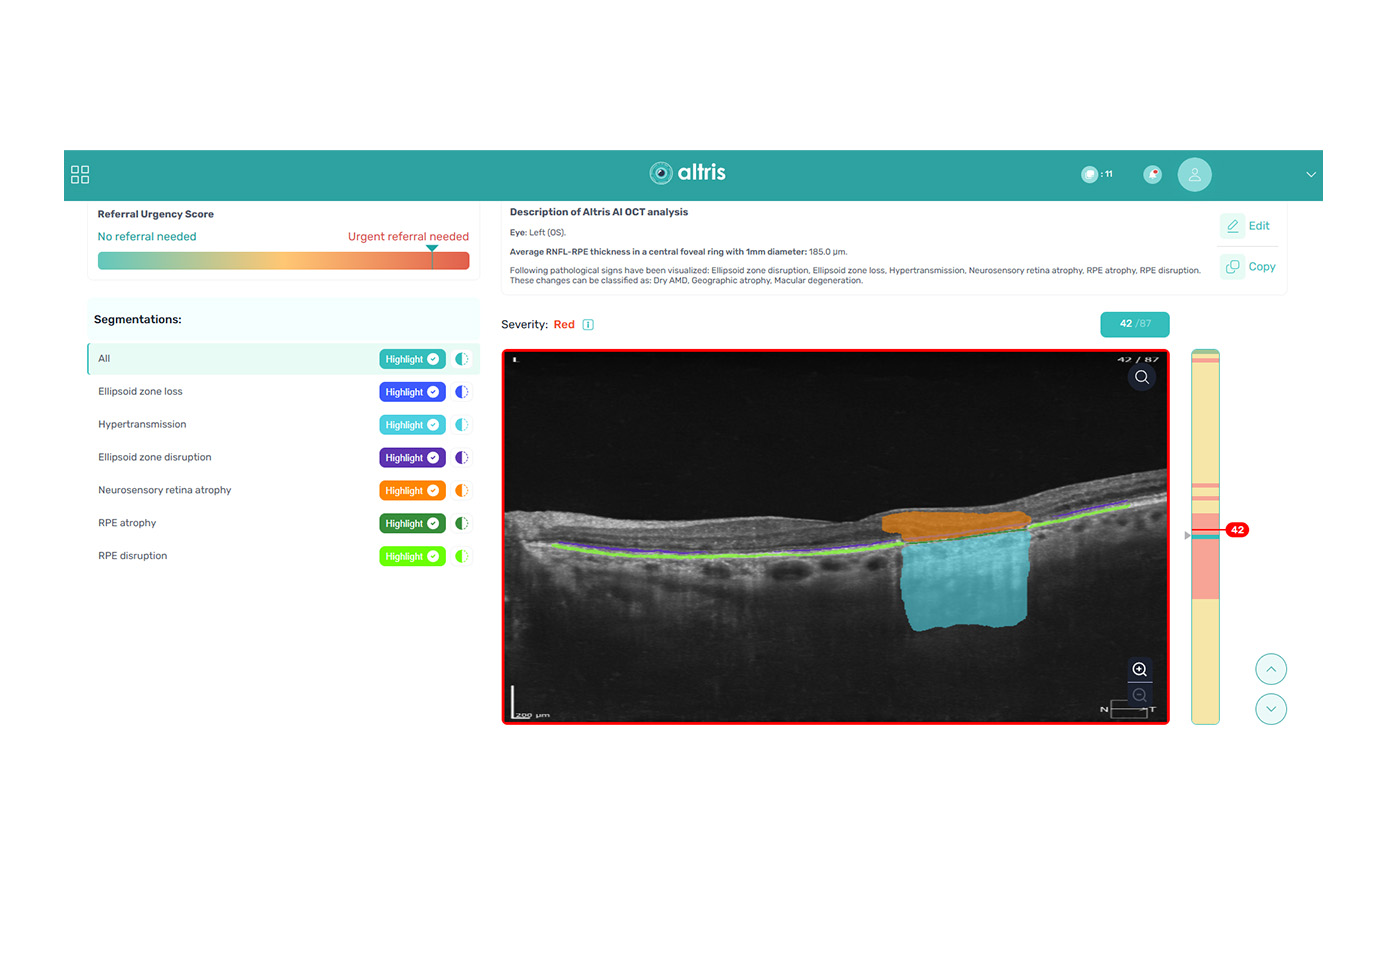Viewport: 1400px width, 955px height.
Task: Zoom out on the OCT image
Action: point(1139,694)
